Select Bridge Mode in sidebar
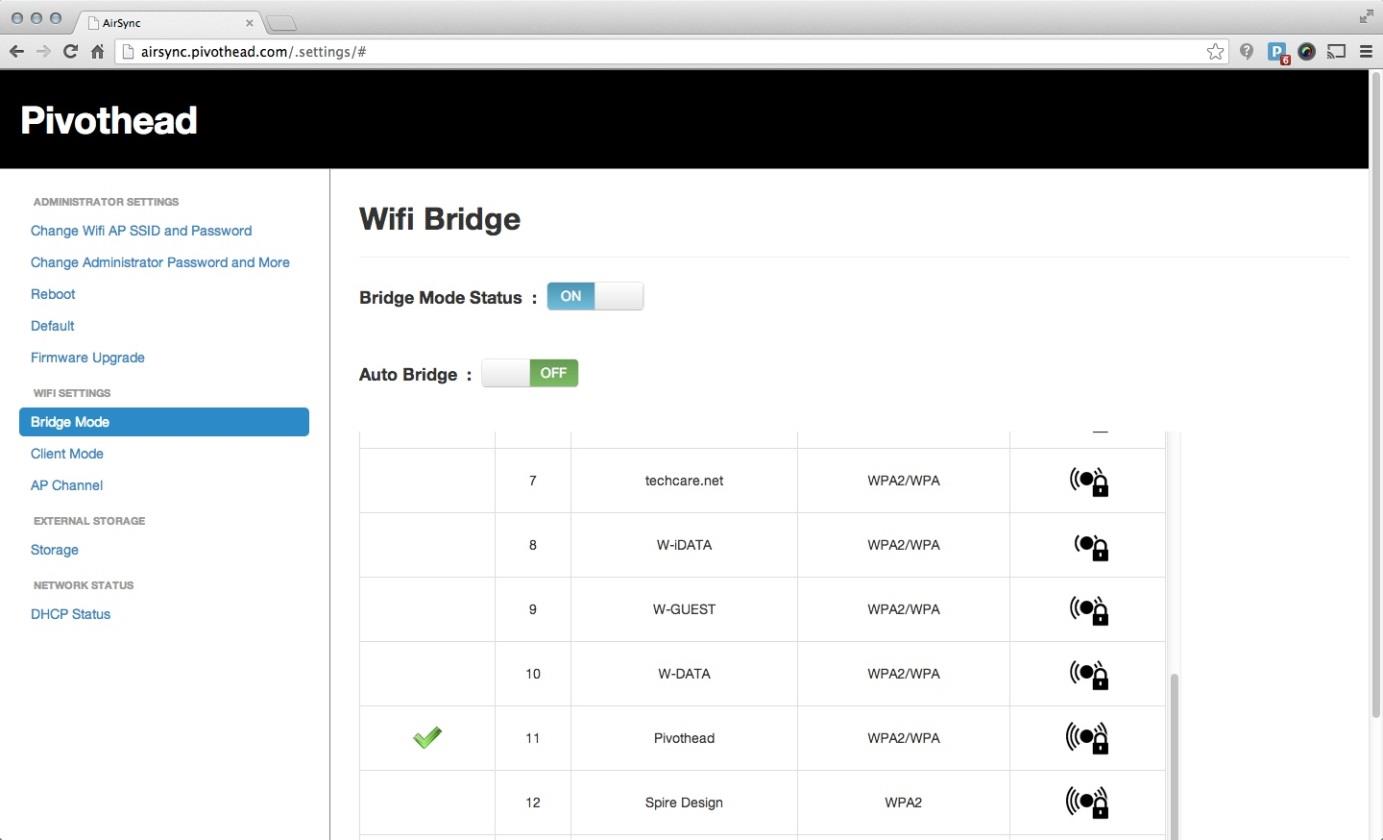1383x840 pixels. [x=164, y=422]
